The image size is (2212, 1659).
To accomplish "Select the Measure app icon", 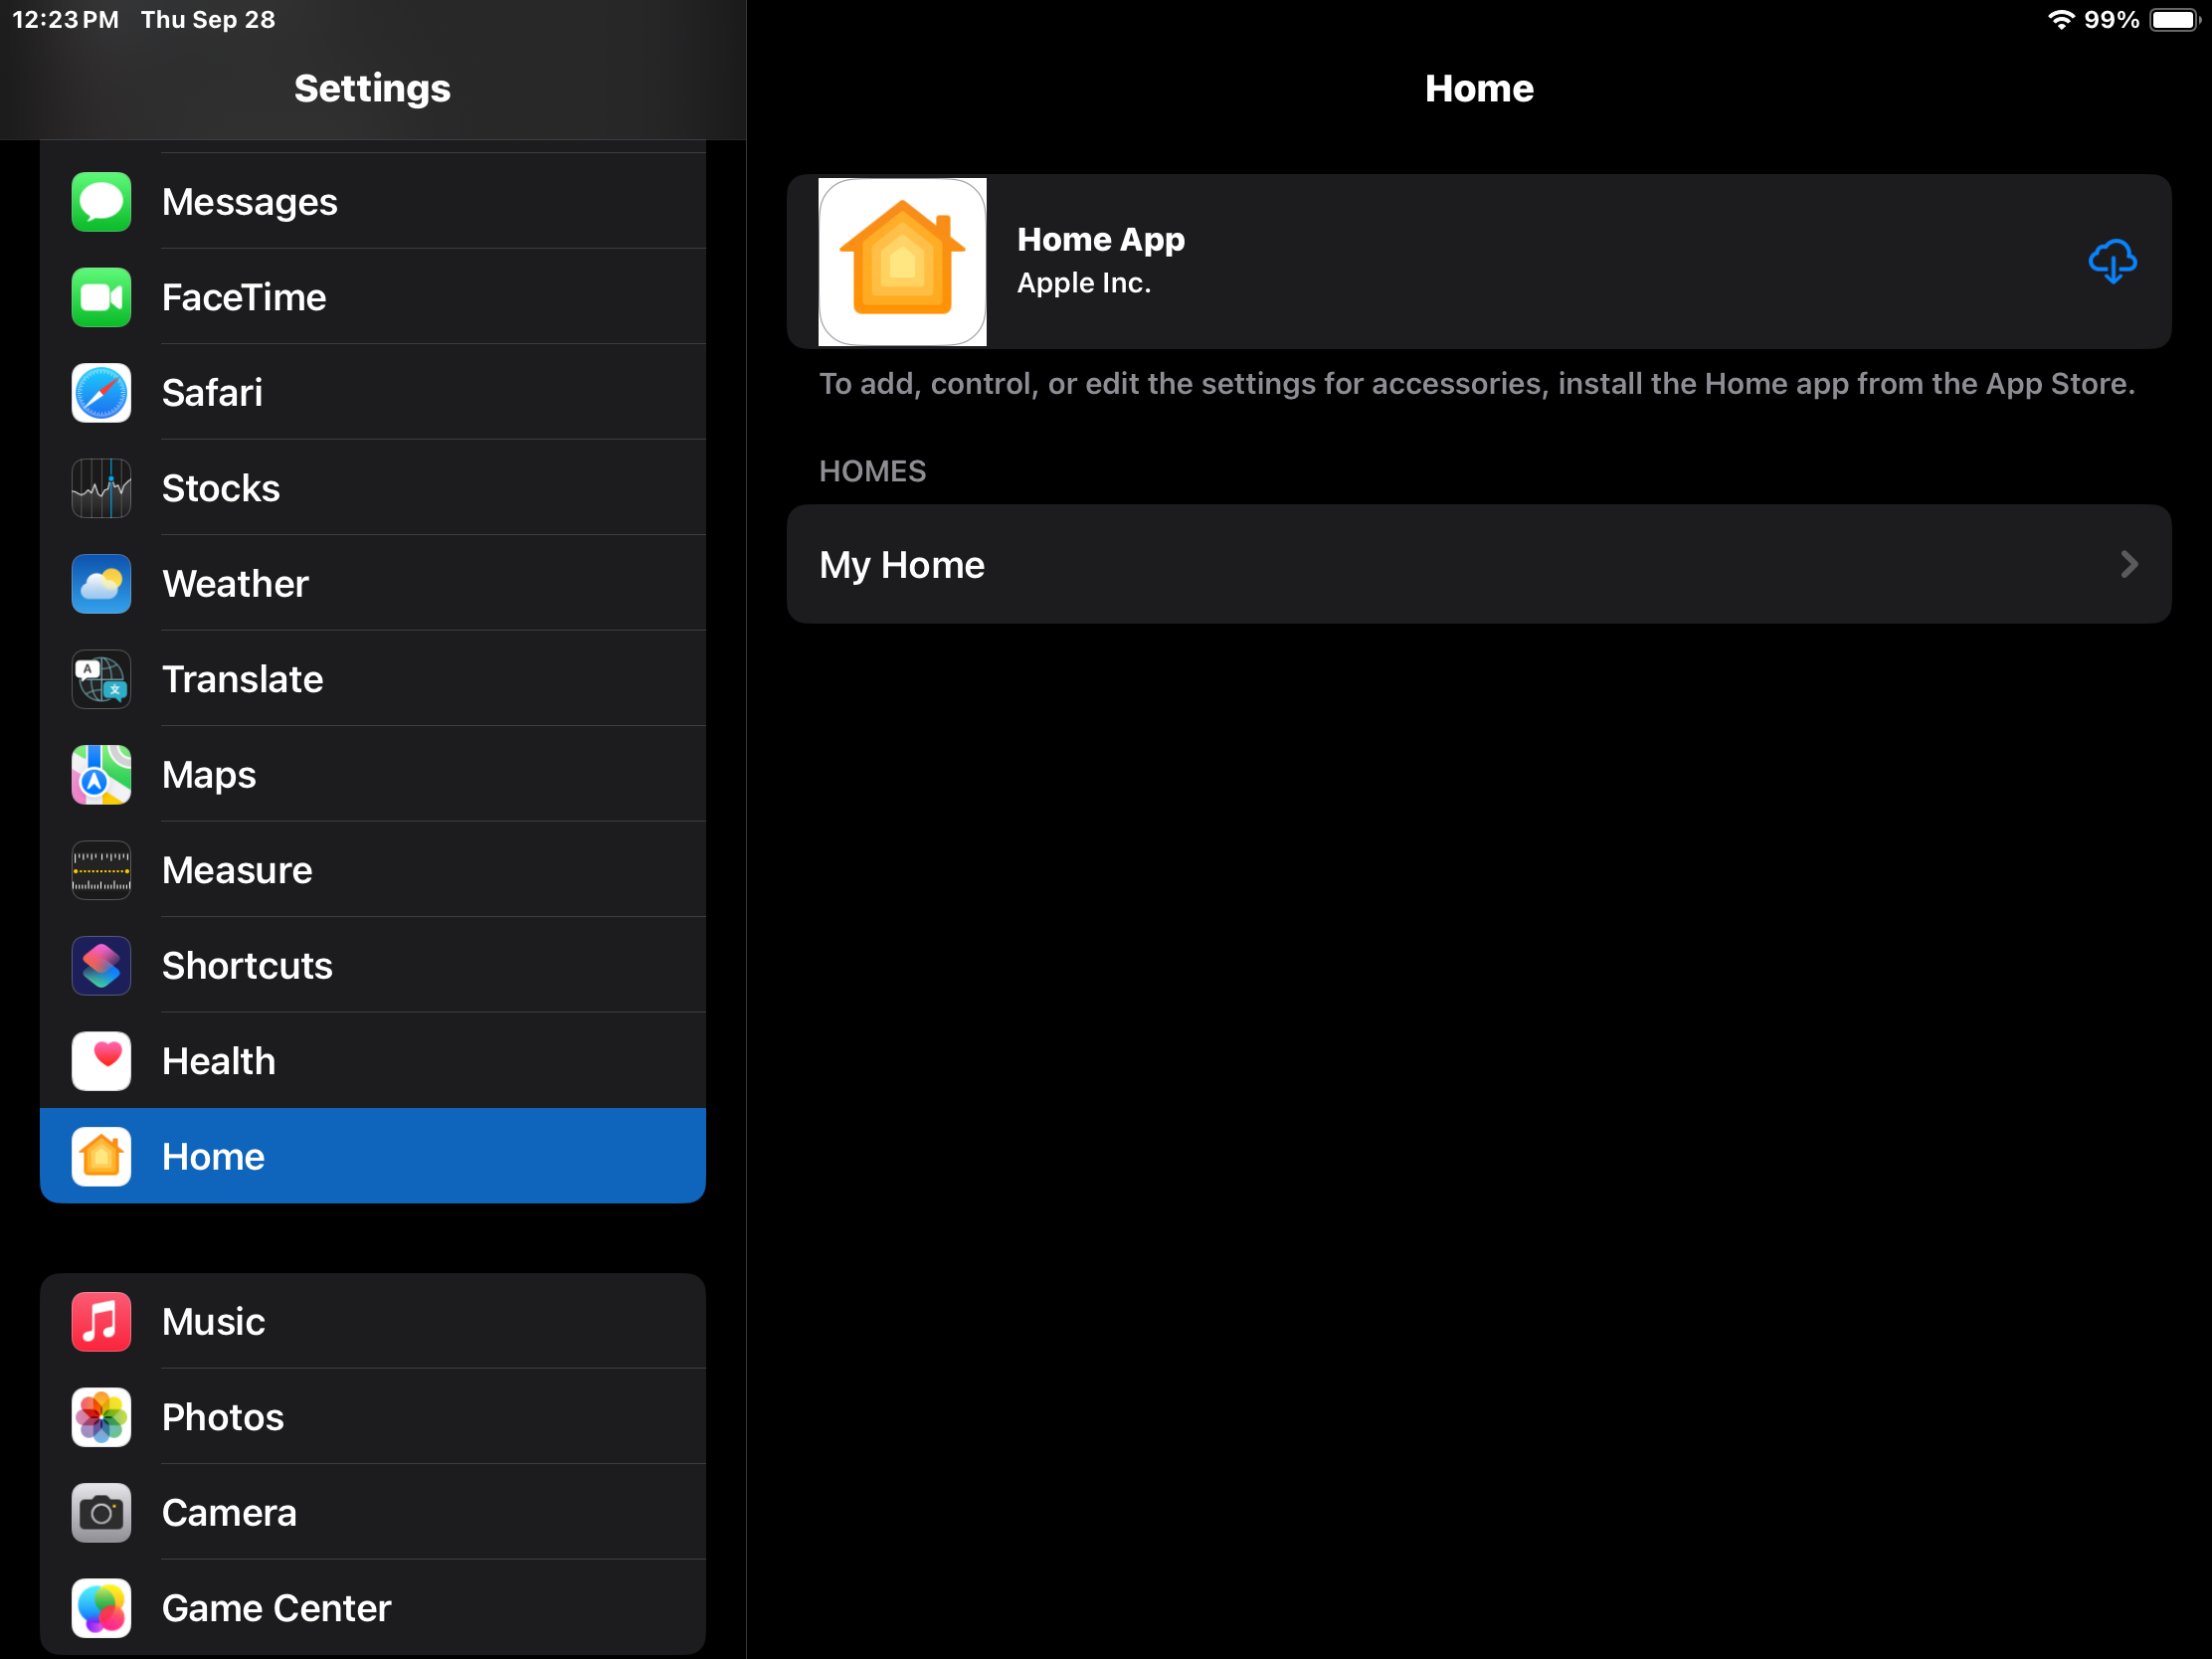I will (x=101, y=869).
